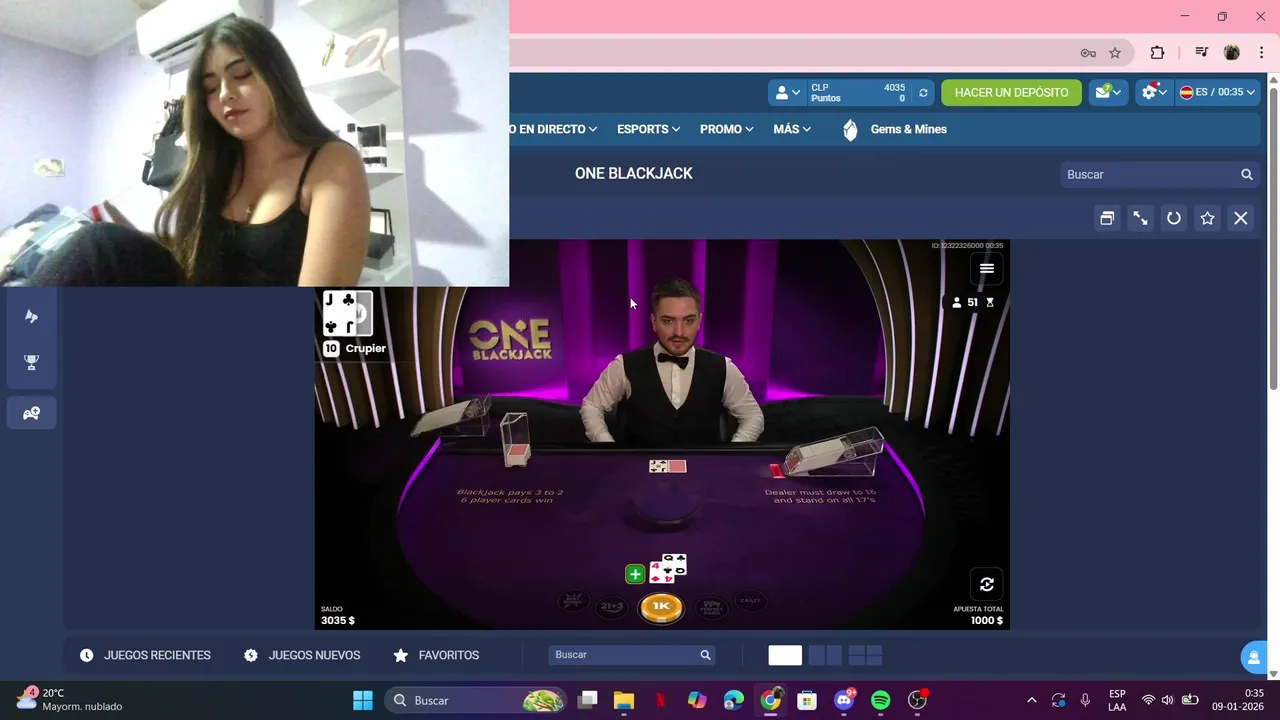The width and height of the screenshot is (1280, 720).
Task: Toggle fullscreen for the game
Action: 1140,218
